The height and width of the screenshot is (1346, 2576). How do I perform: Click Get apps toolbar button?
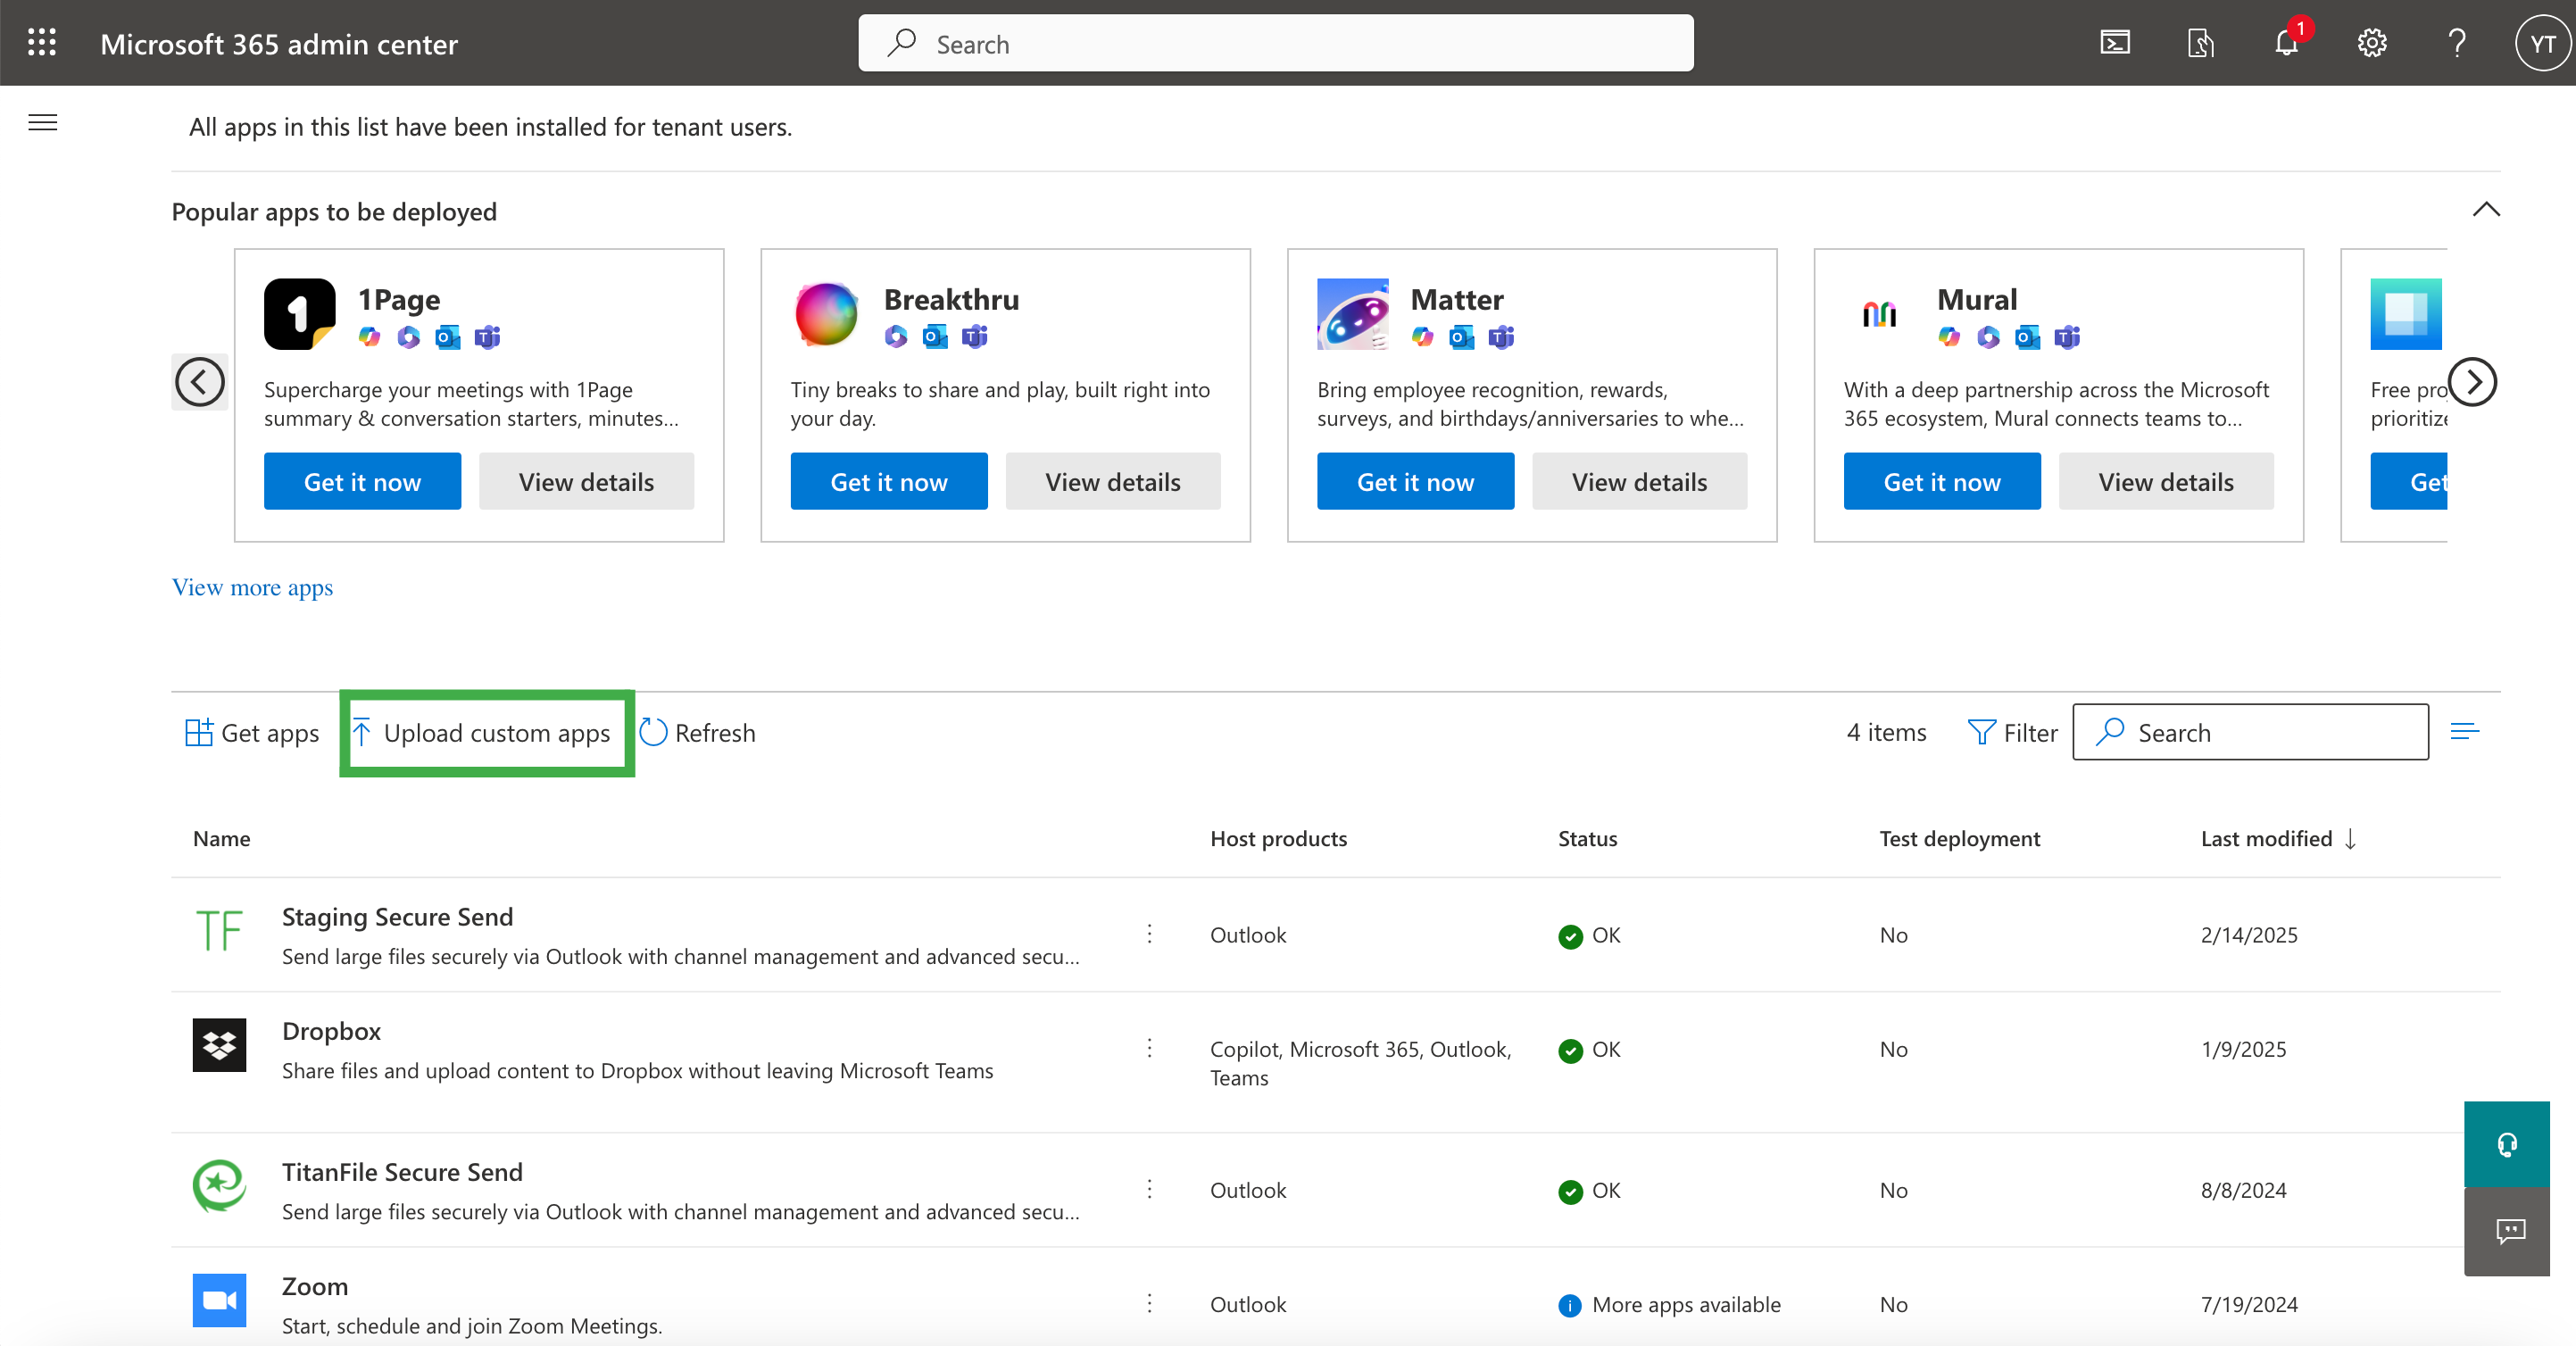point(252,732)
